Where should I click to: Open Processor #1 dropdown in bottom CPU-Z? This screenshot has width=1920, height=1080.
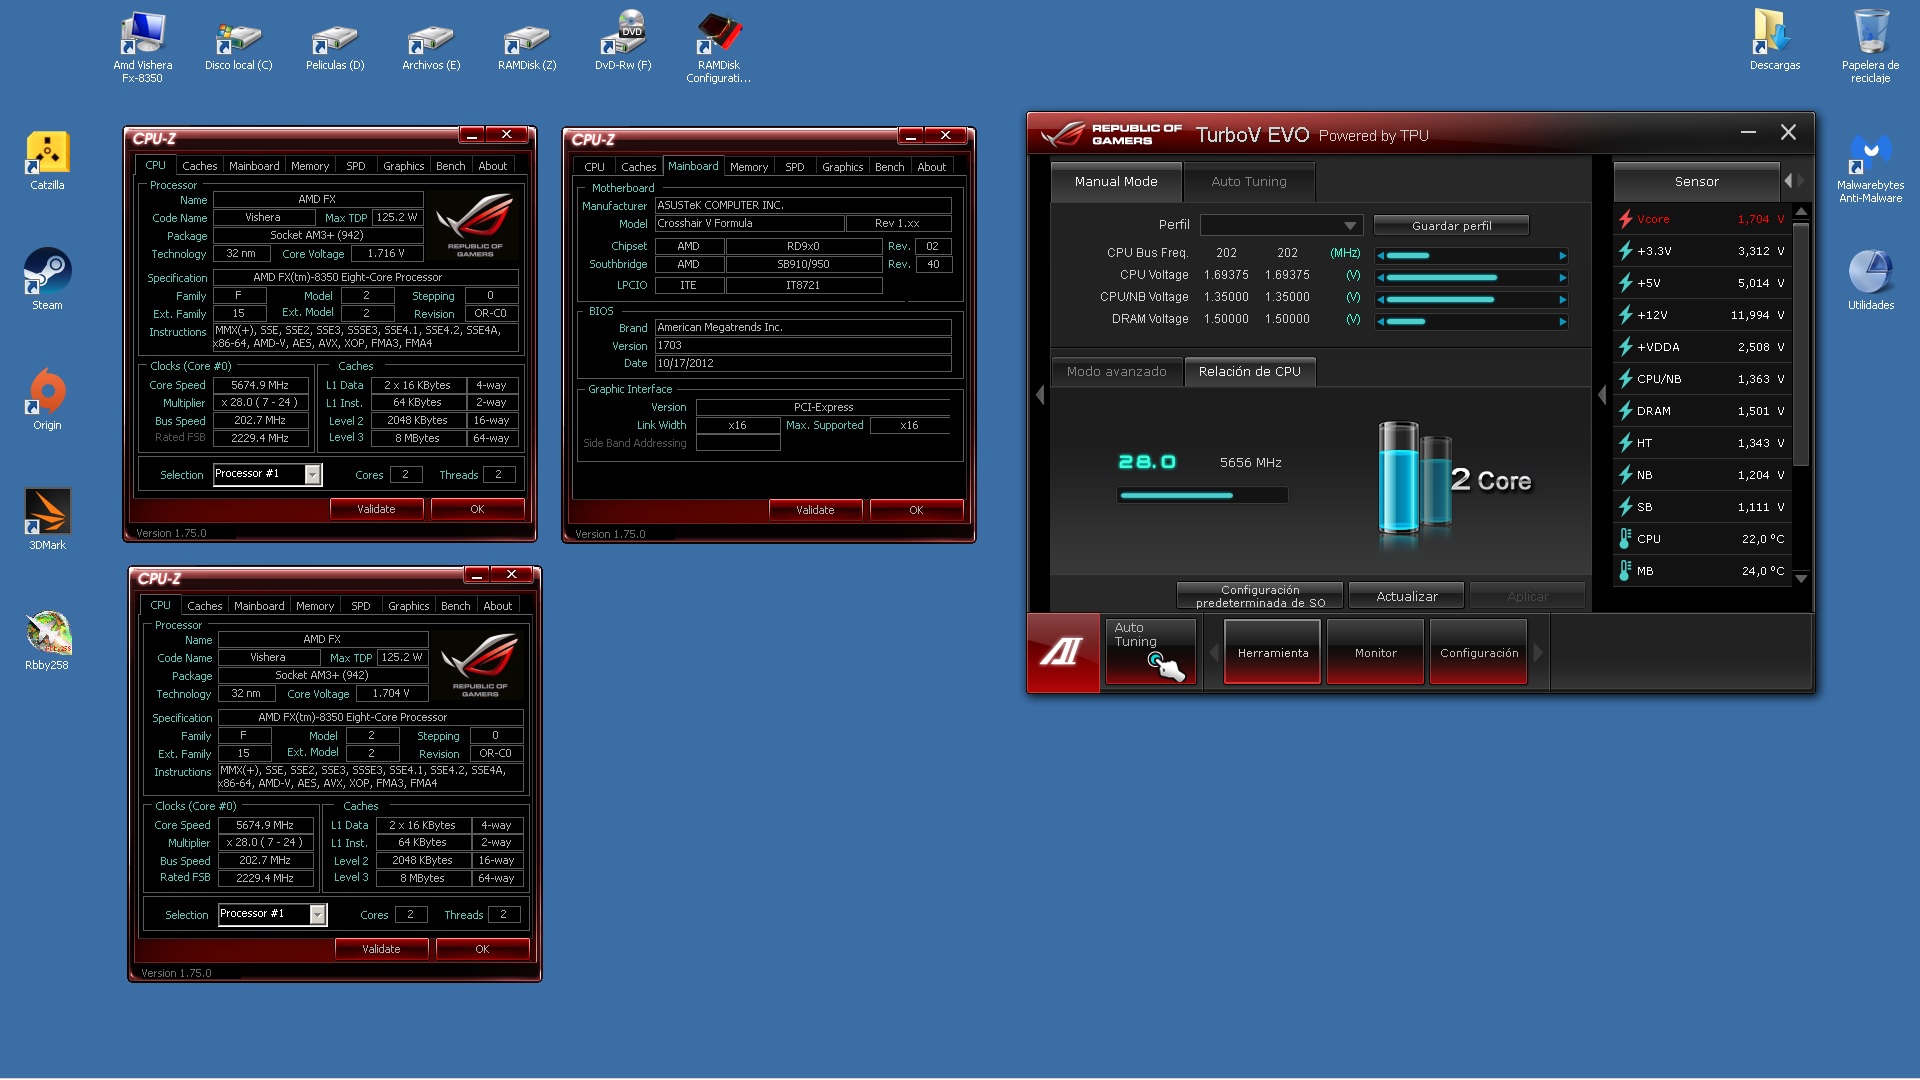tap(318, 914)
